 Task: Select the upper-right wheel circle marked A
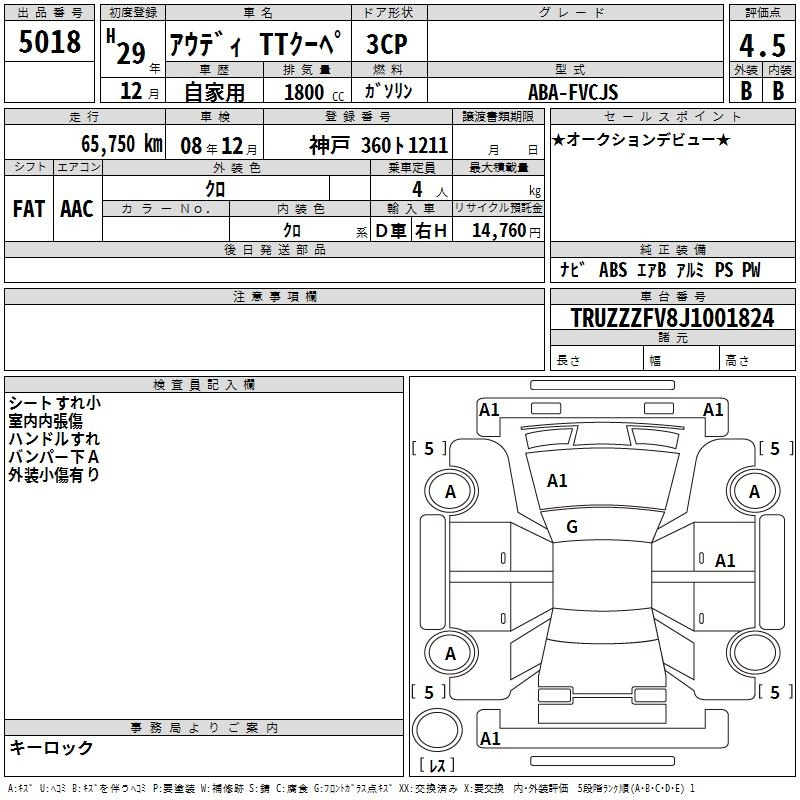pyautogui.click(x=754, y=491)
